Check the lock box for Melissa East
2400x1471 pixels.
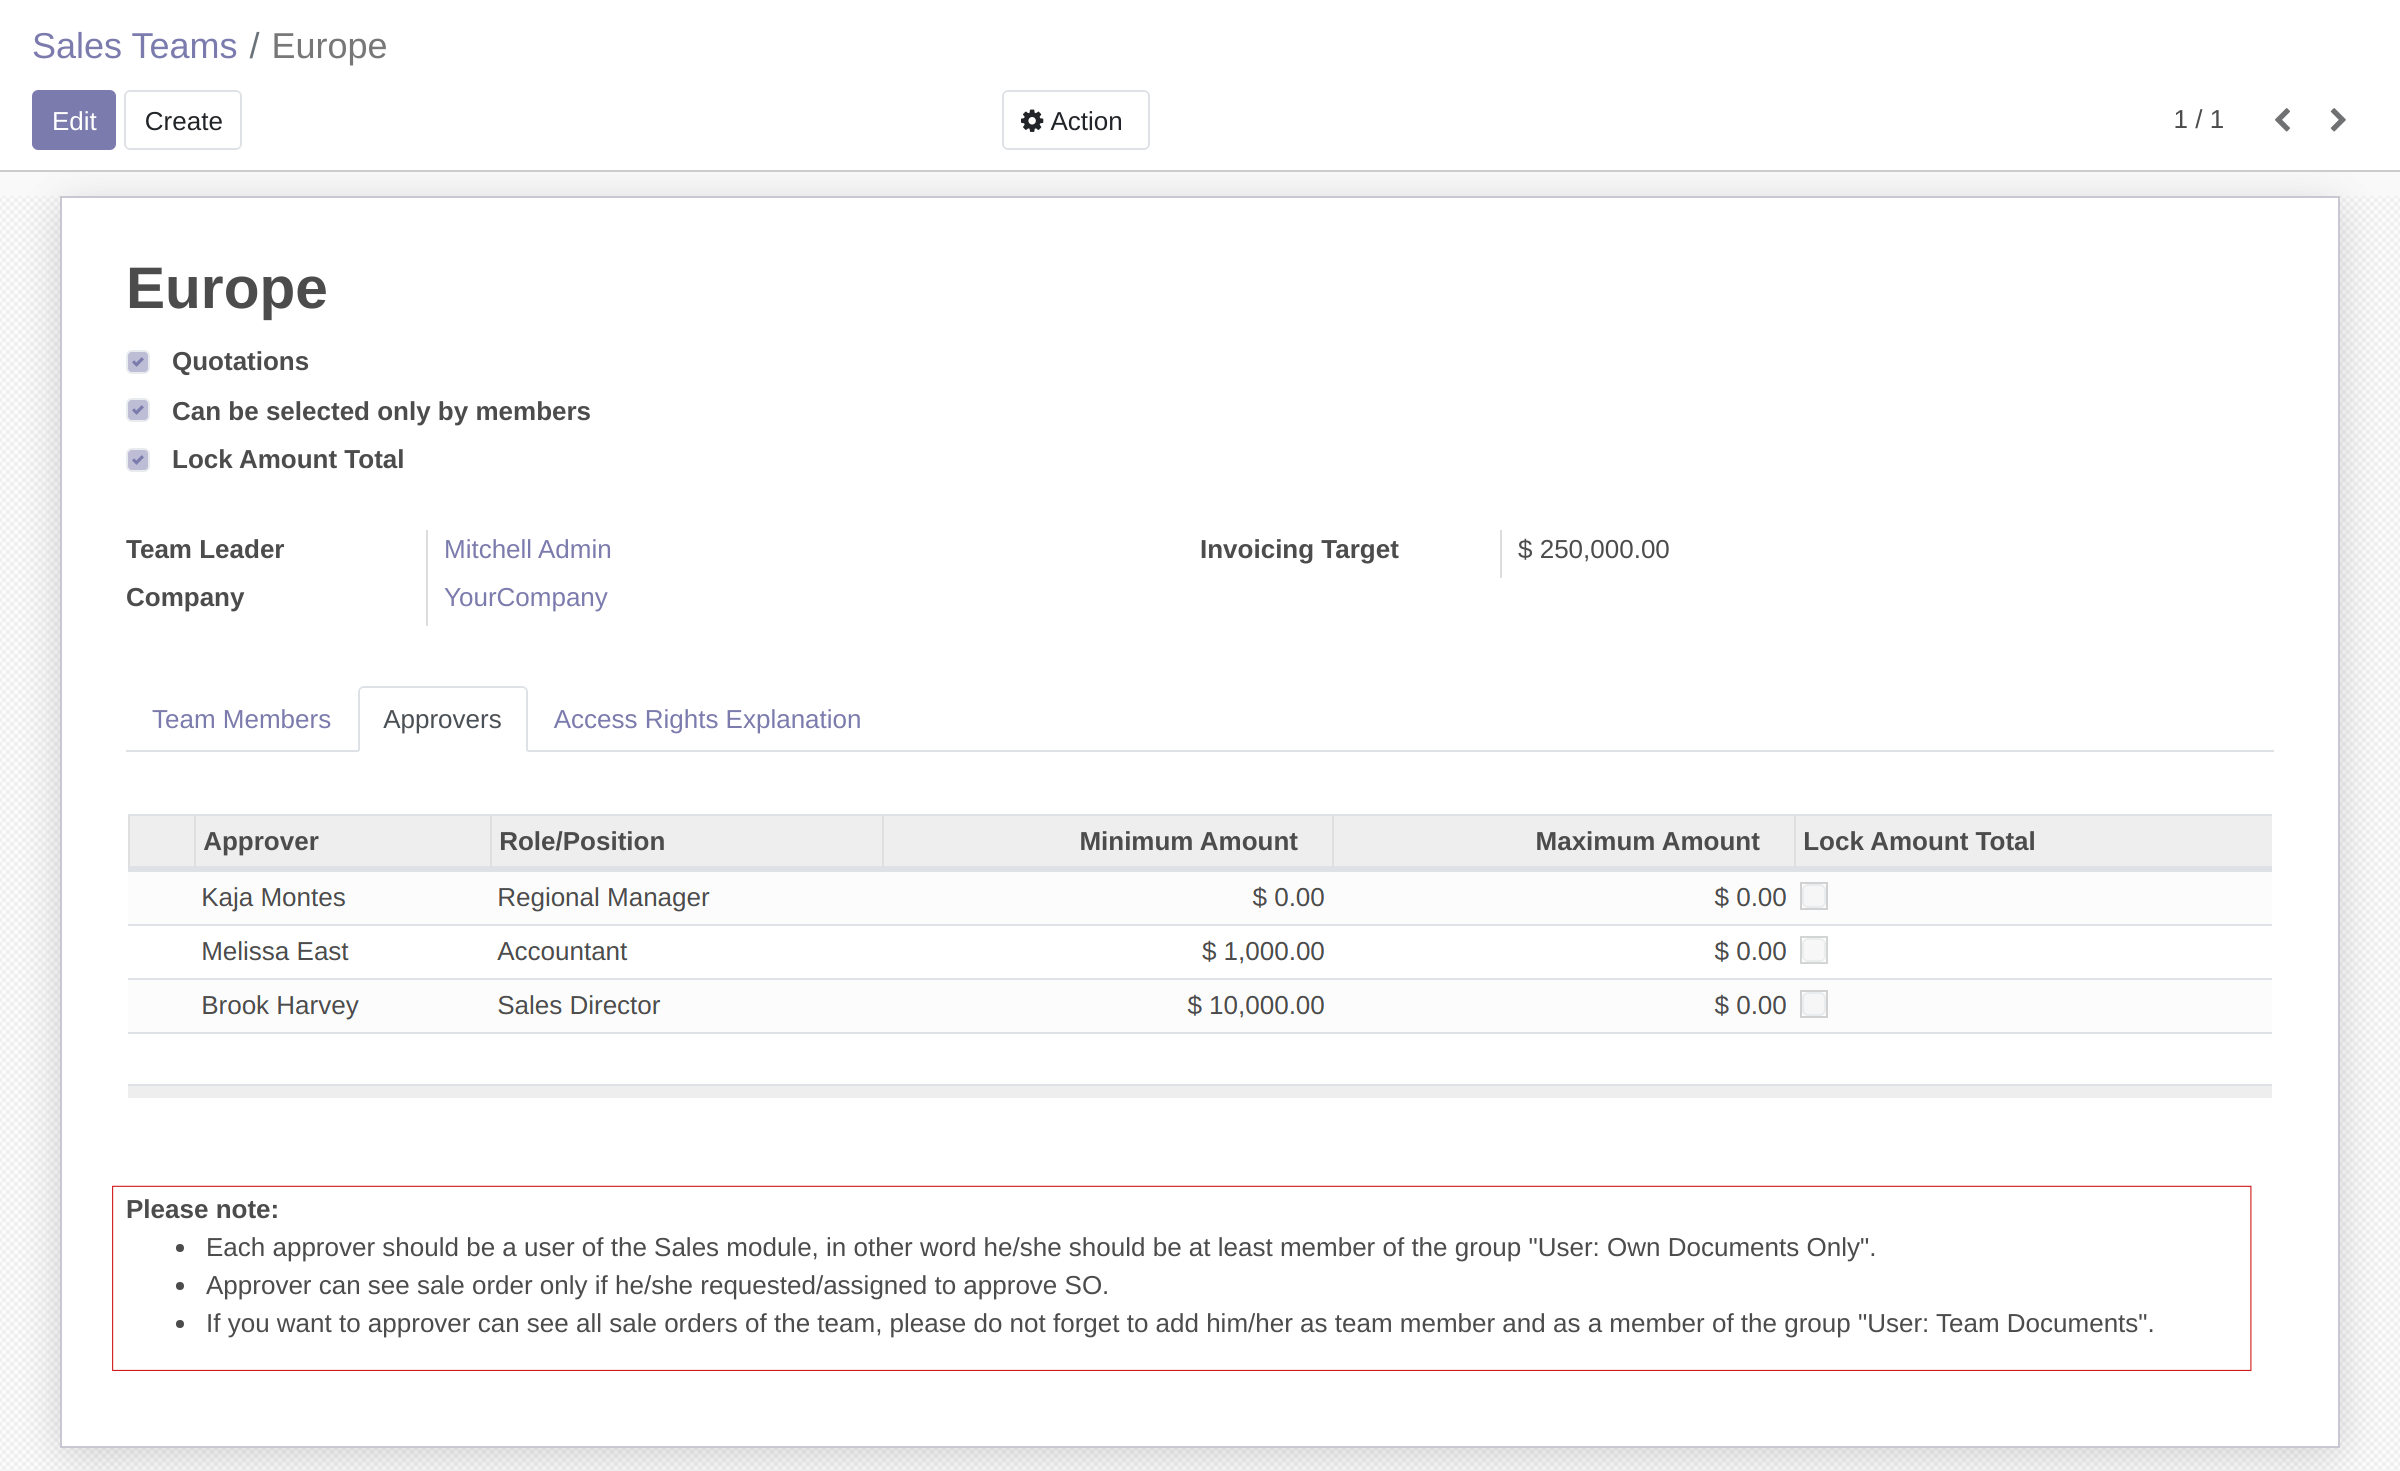click(1813, 950)
